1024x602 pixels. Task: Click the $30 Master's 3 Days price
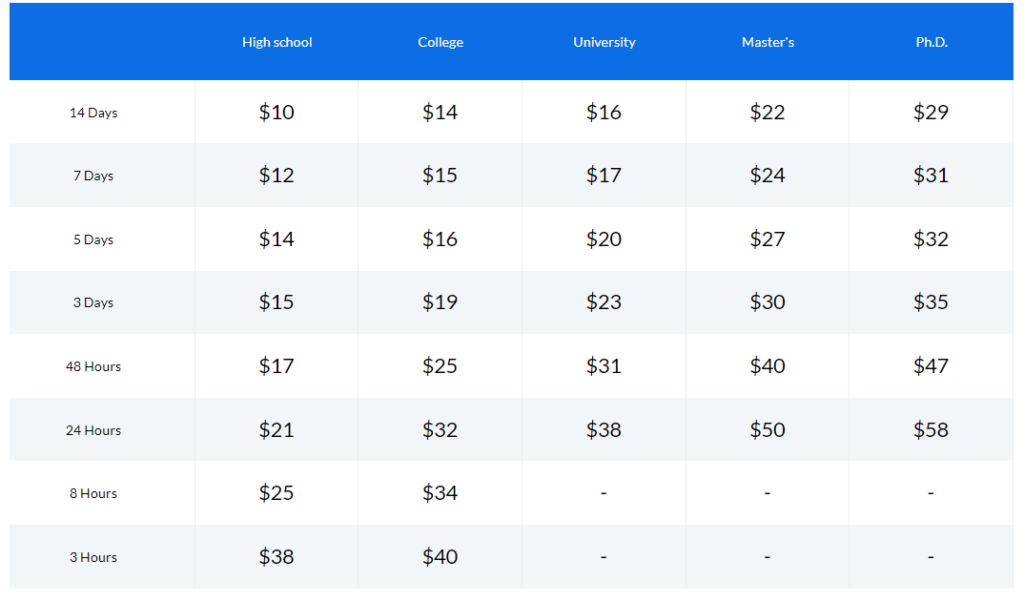(x=767, y=302)
